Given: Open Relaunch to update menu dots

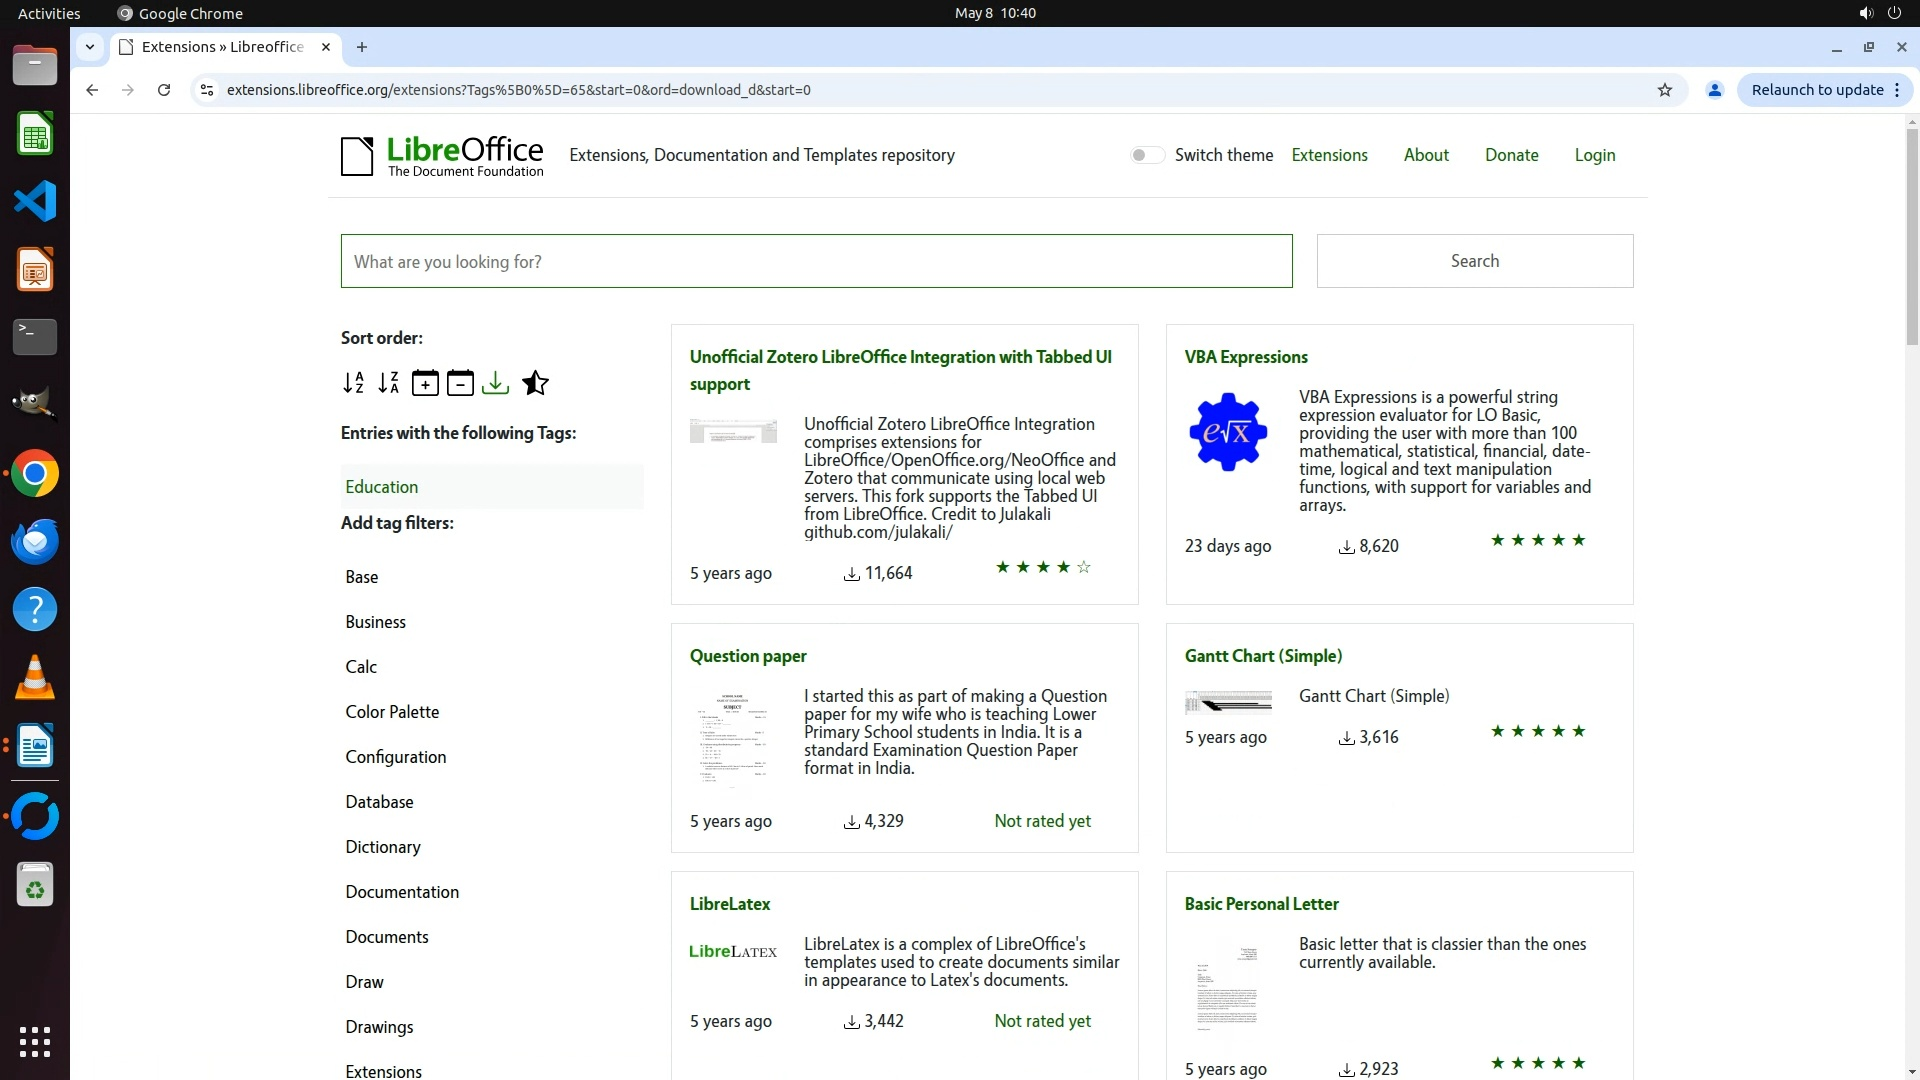Looking at the screenshot, I should (x=1897, y=90).
